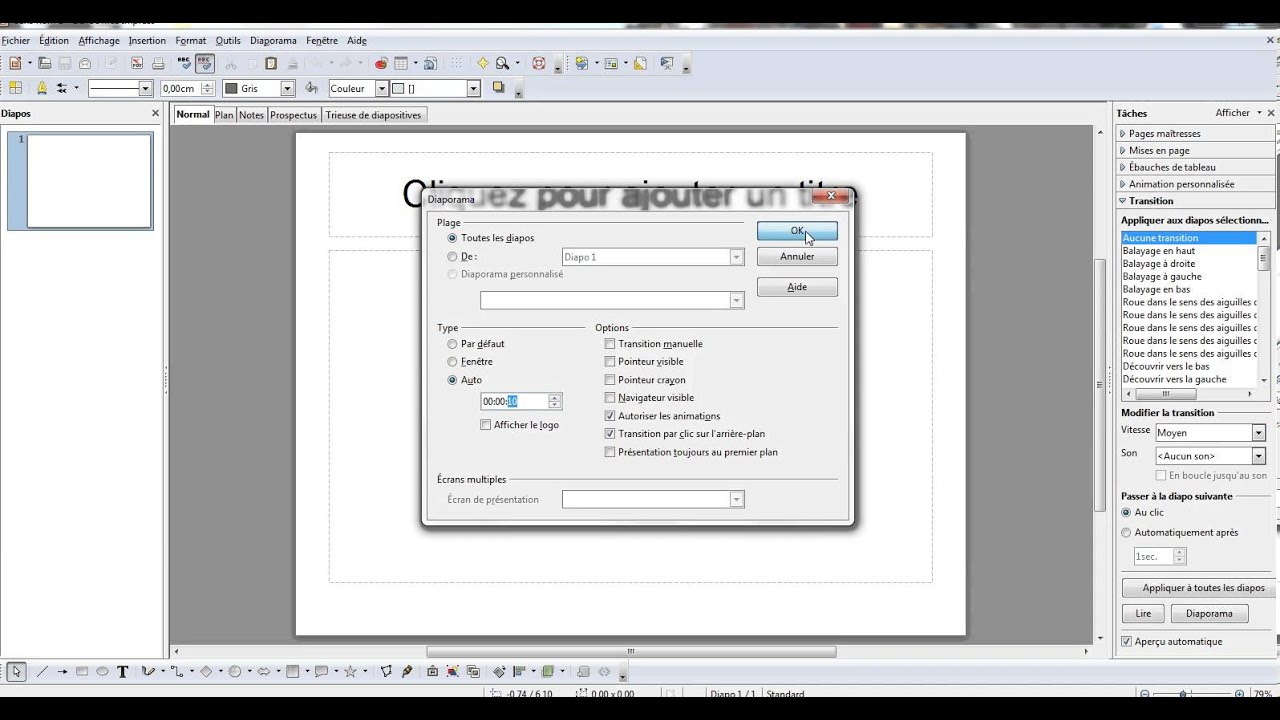
Task: Click the Annuler button
Action: pos(797,257)
